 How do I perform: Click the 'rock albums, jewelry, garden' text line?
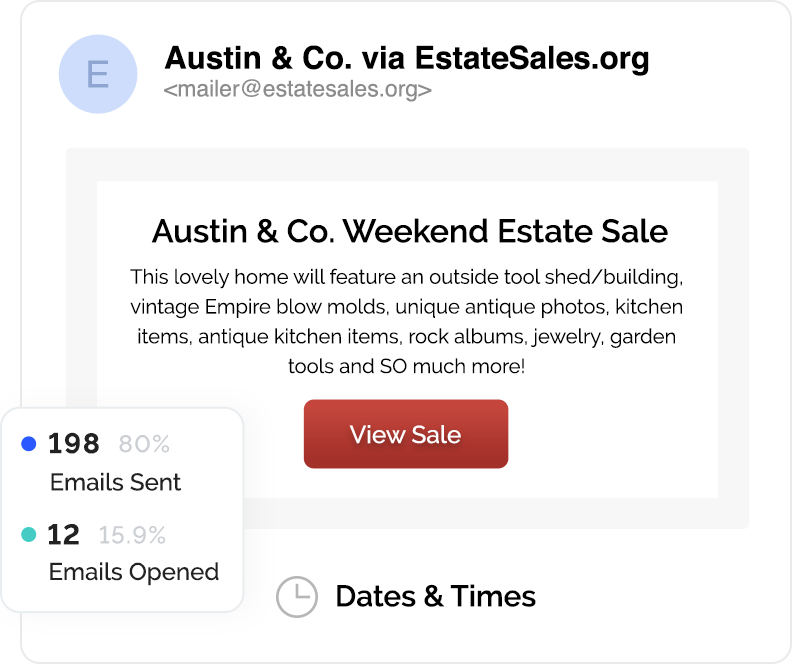coord(407,336)
